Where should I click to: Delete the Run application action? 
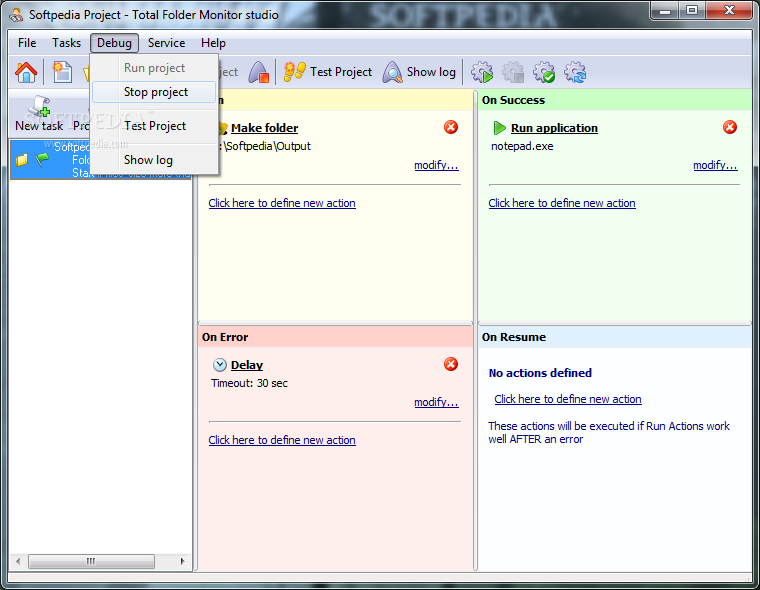(x=729, y=127)
